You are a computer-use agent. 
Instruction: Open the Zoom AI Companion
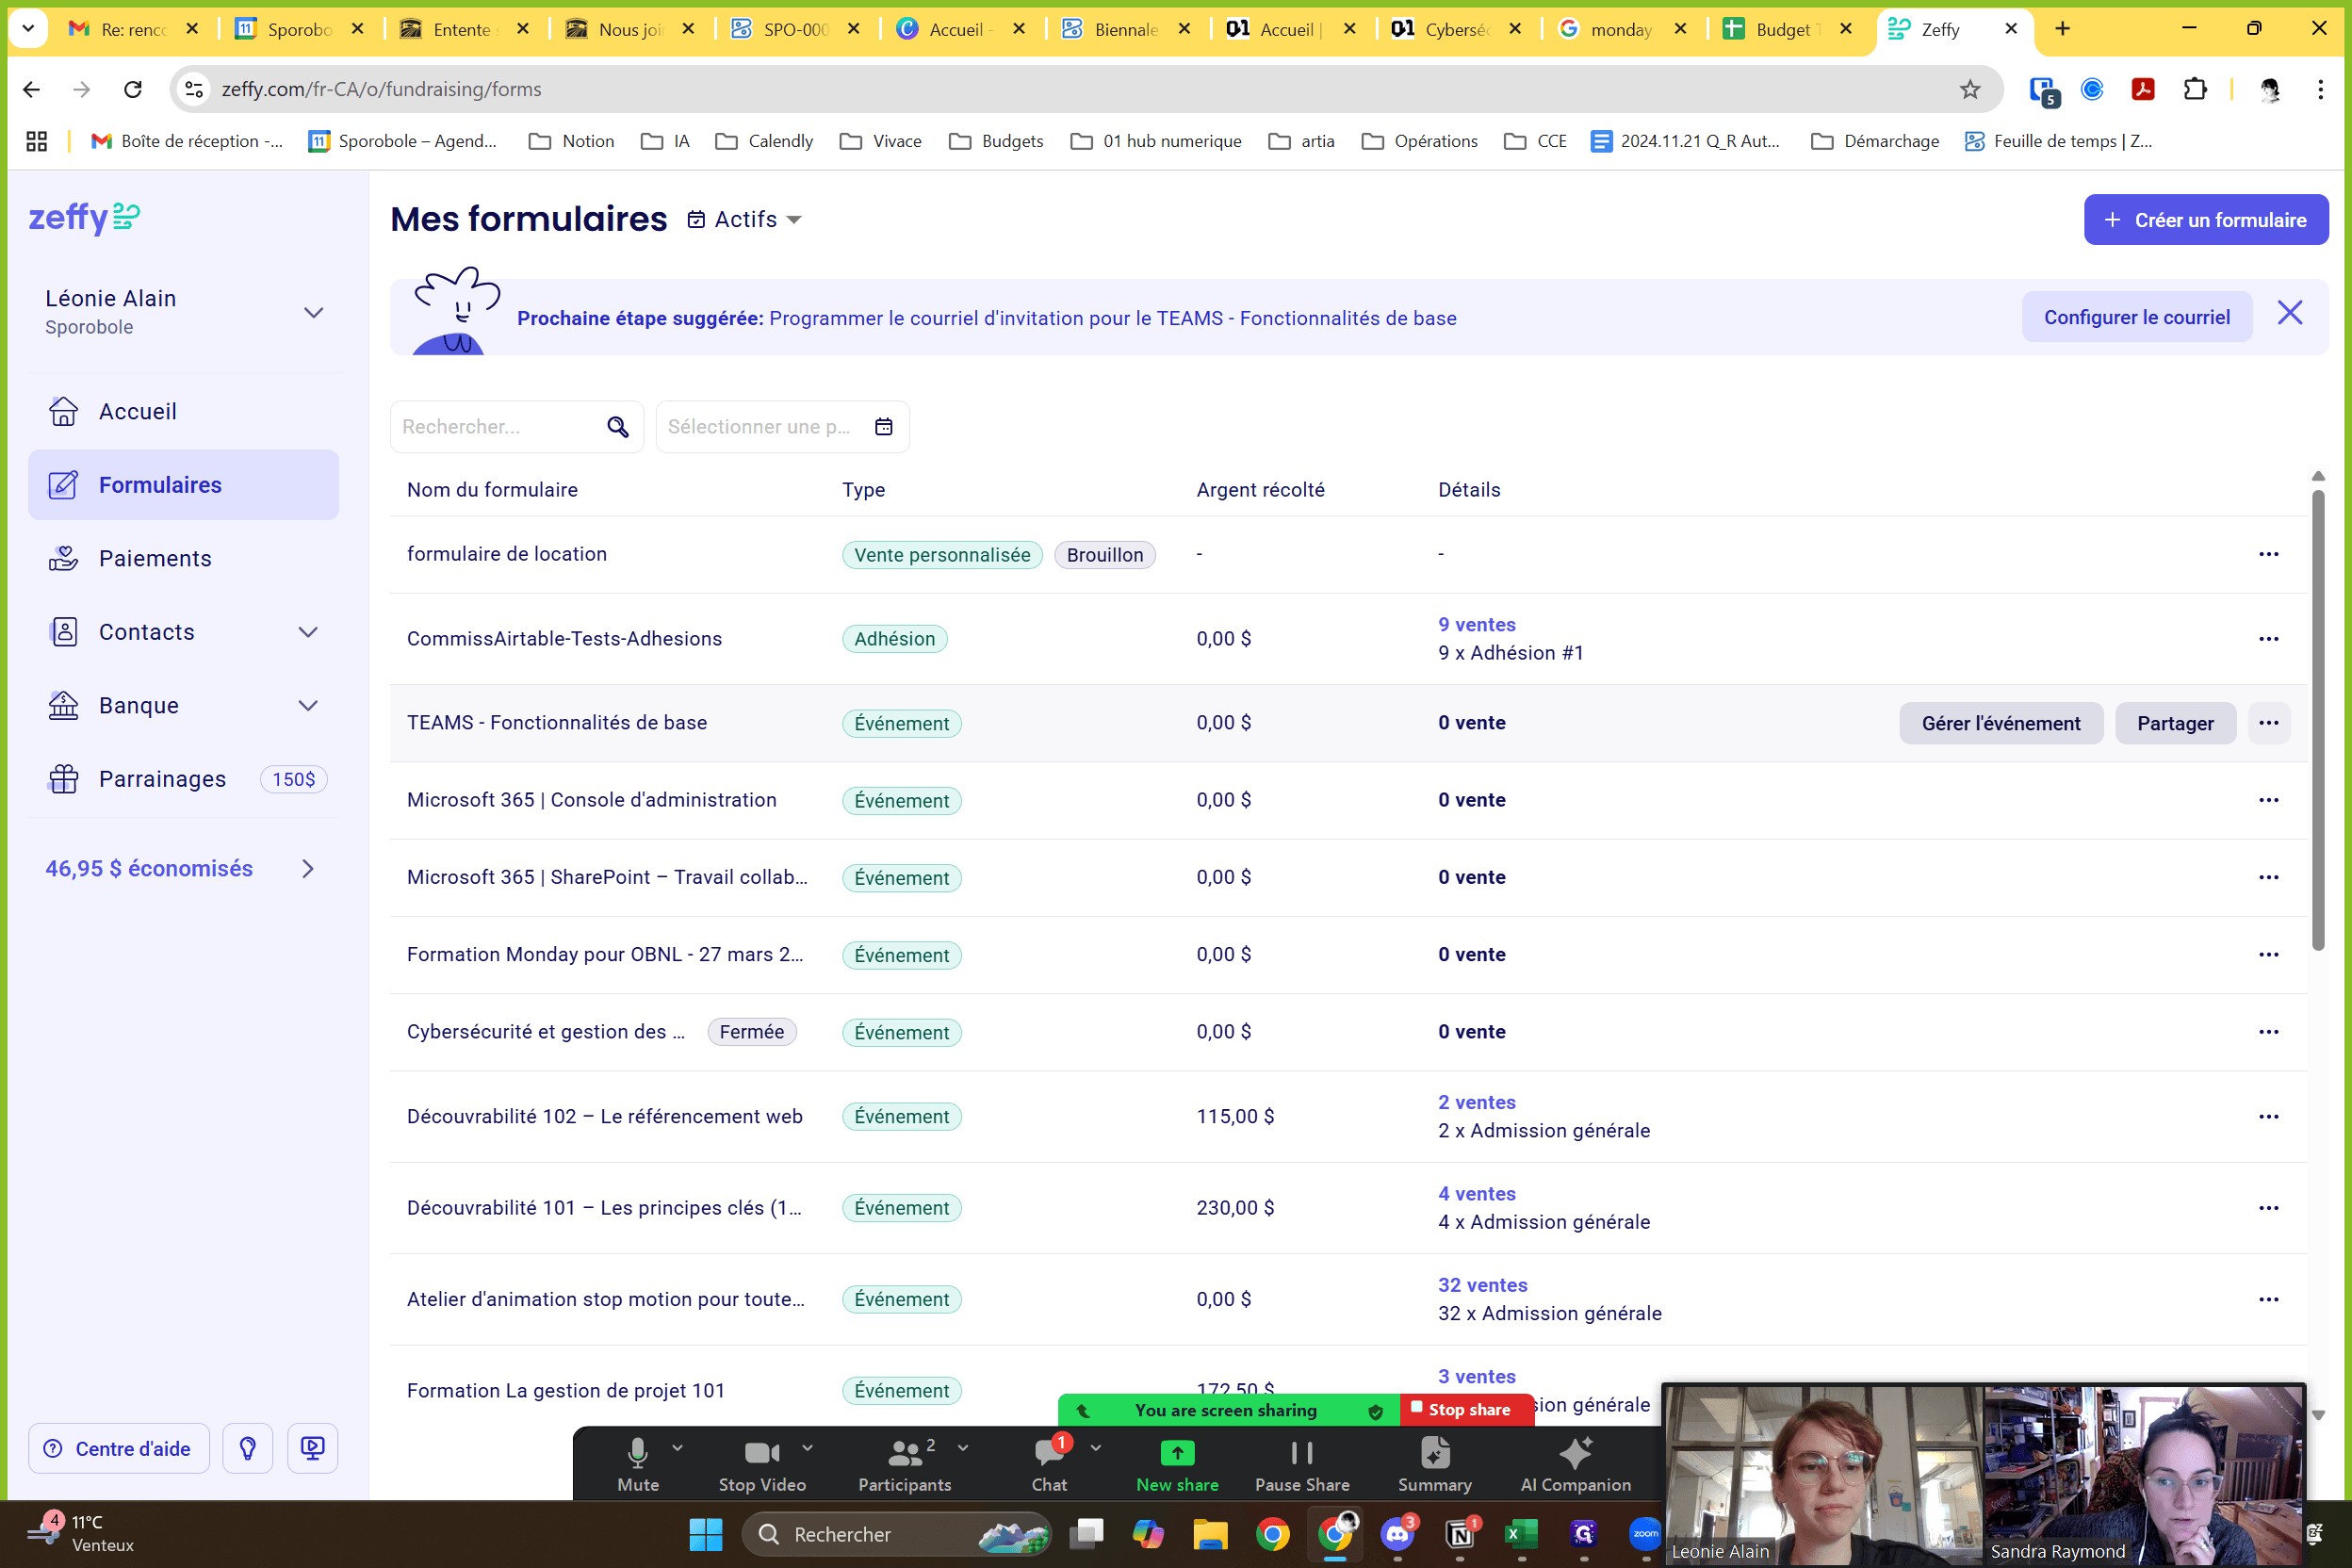pyautogui.click(x=1575, y=1464)
